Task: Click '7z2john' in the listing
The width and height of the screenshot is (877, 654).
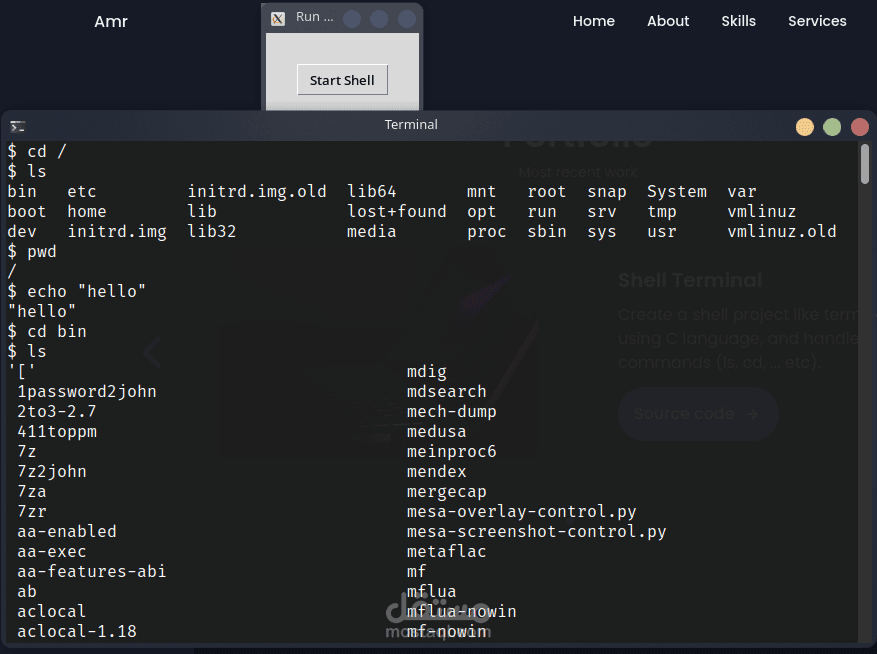Action: pos(51,472)
